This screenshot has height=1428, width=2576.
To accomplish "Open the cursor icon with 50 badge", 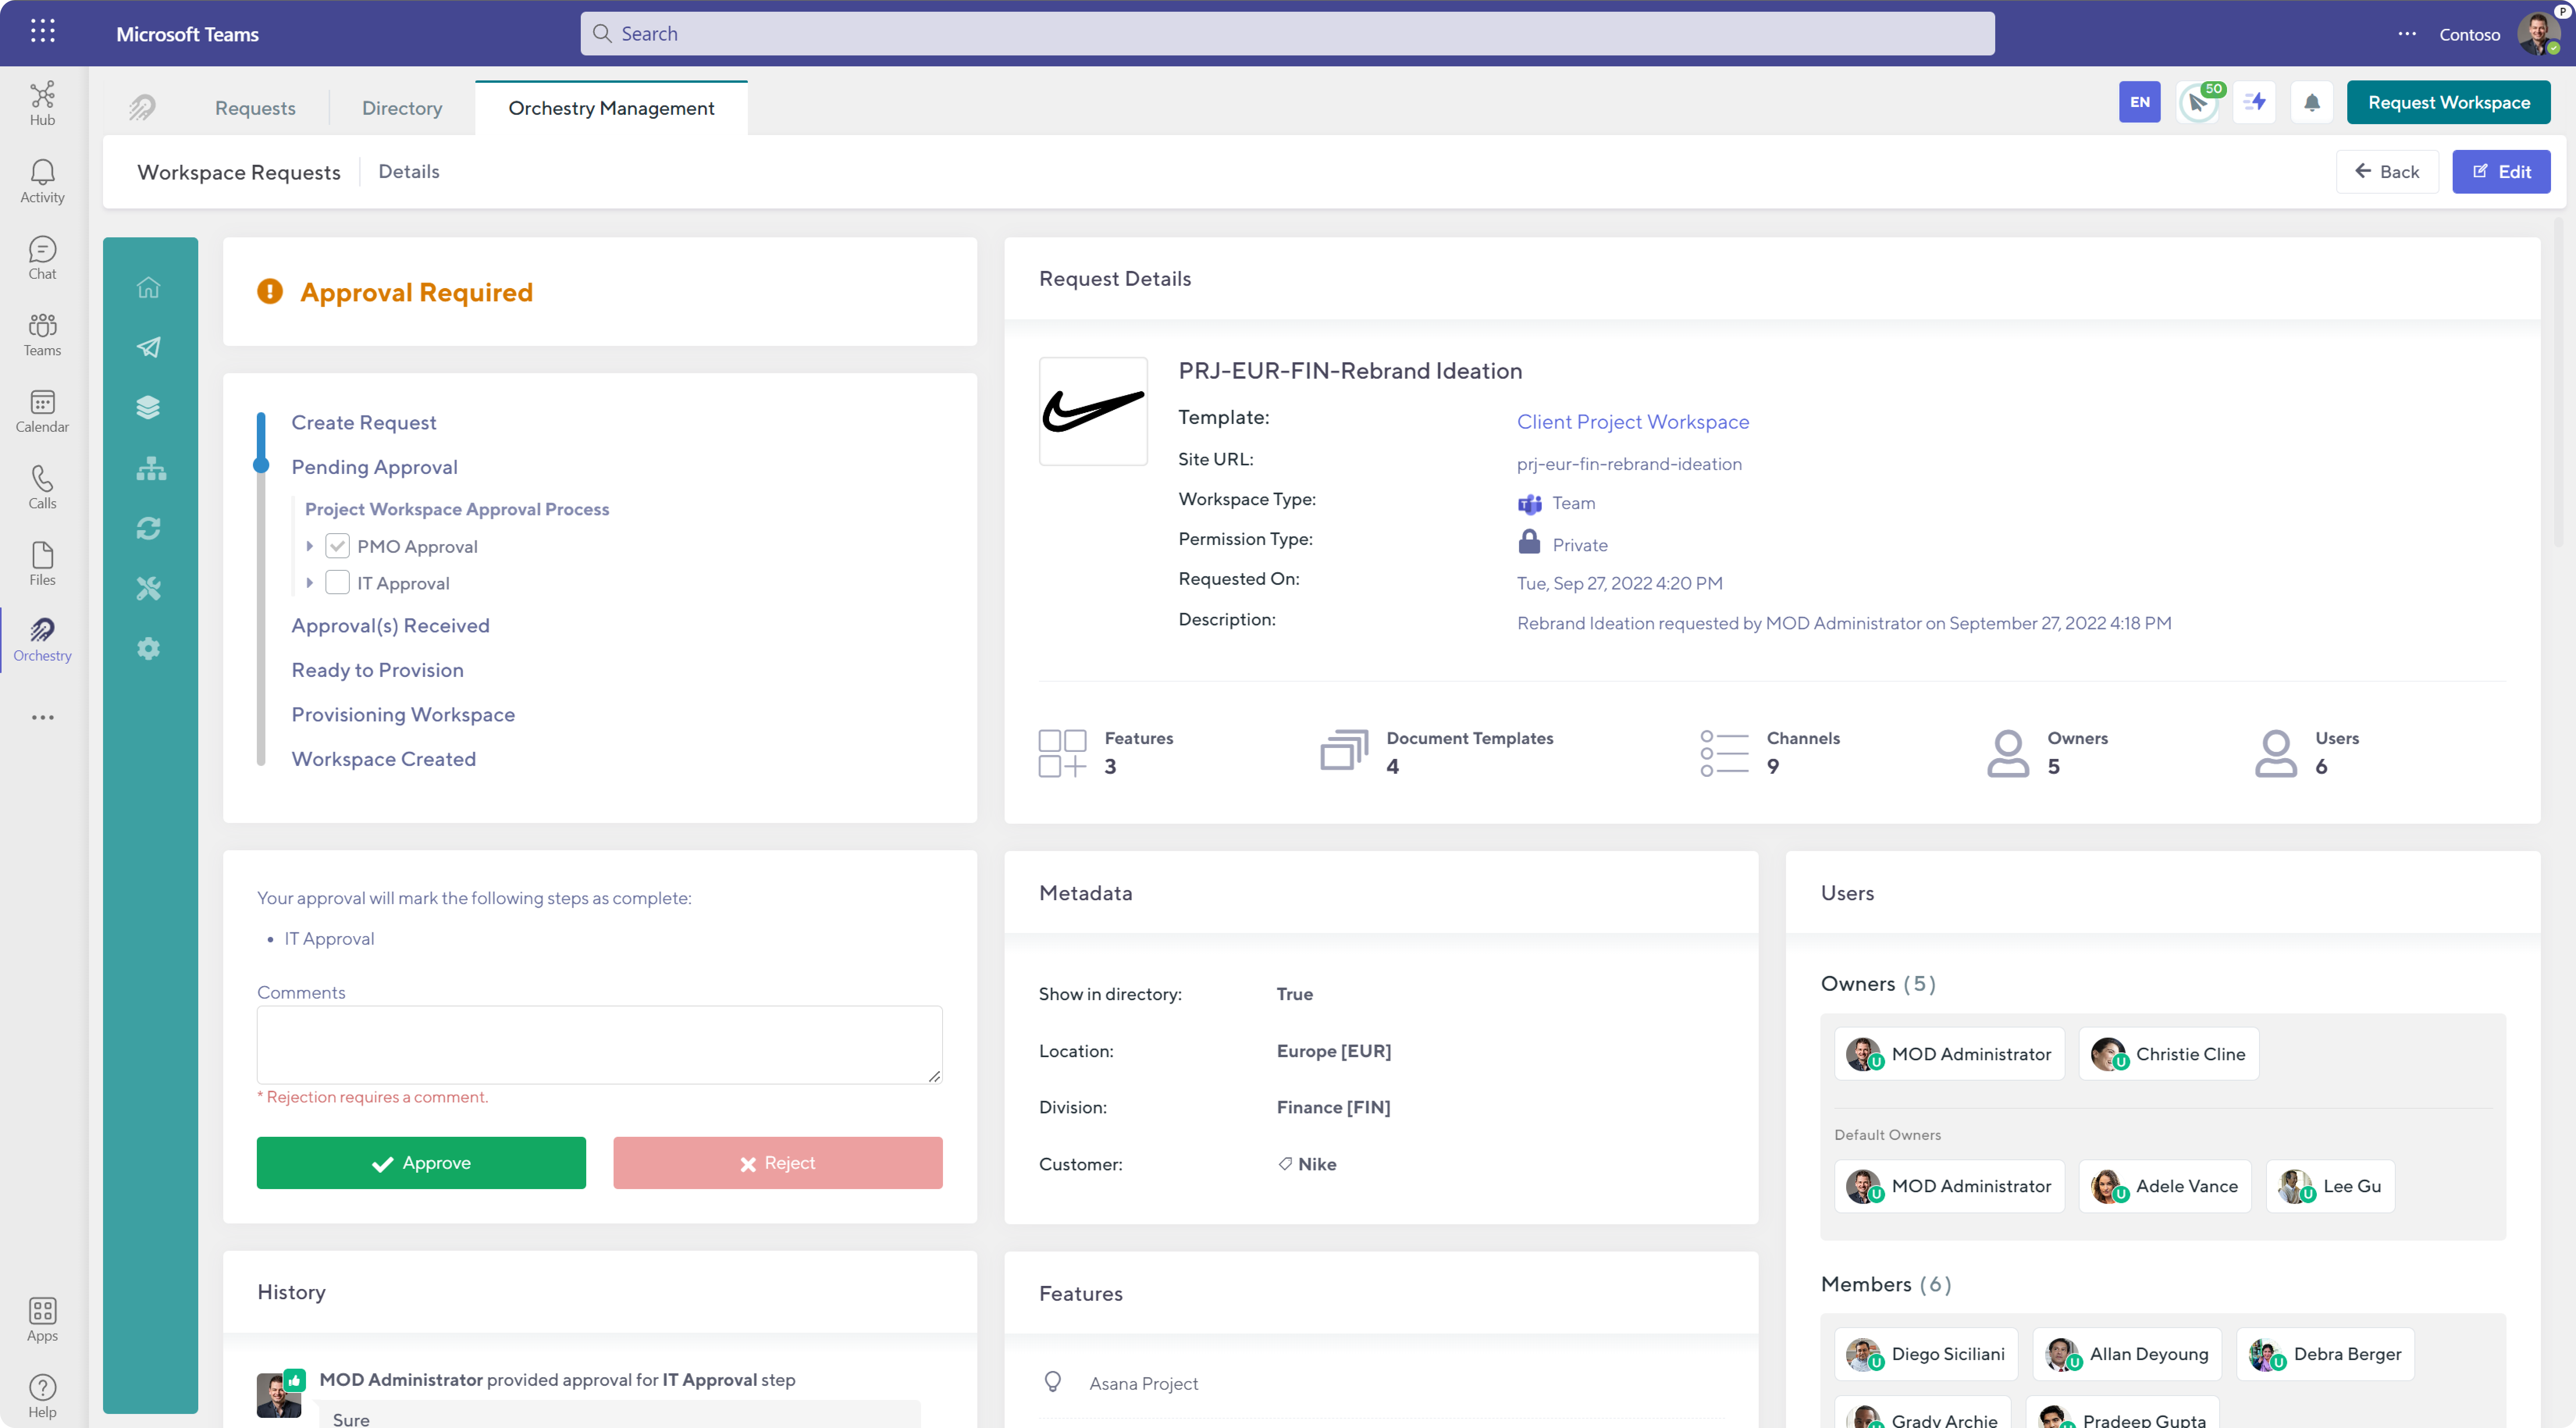I will (x=2198, y=102).
